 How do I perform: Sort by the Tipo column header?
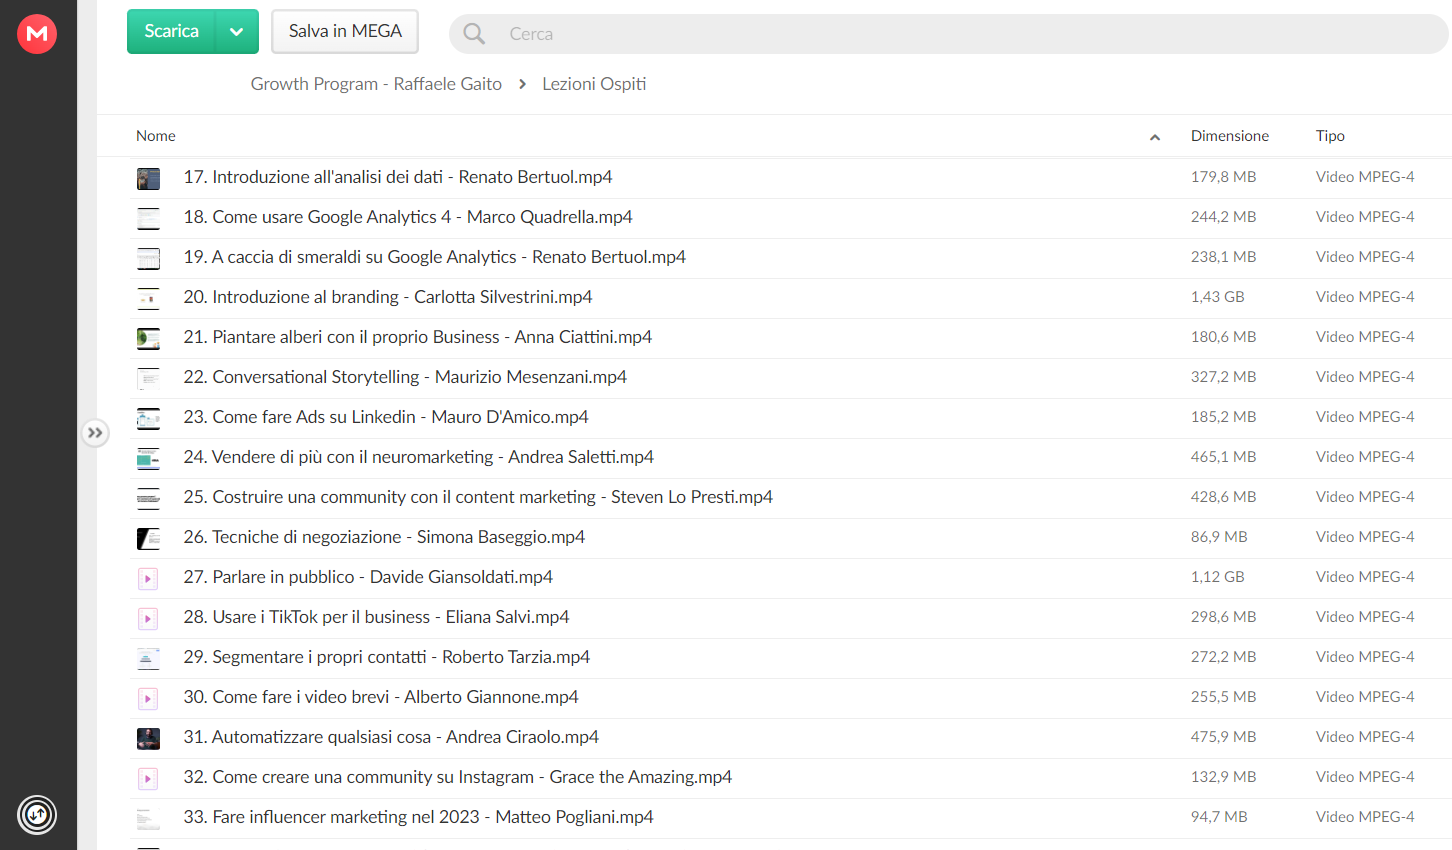click(1330, 136)
